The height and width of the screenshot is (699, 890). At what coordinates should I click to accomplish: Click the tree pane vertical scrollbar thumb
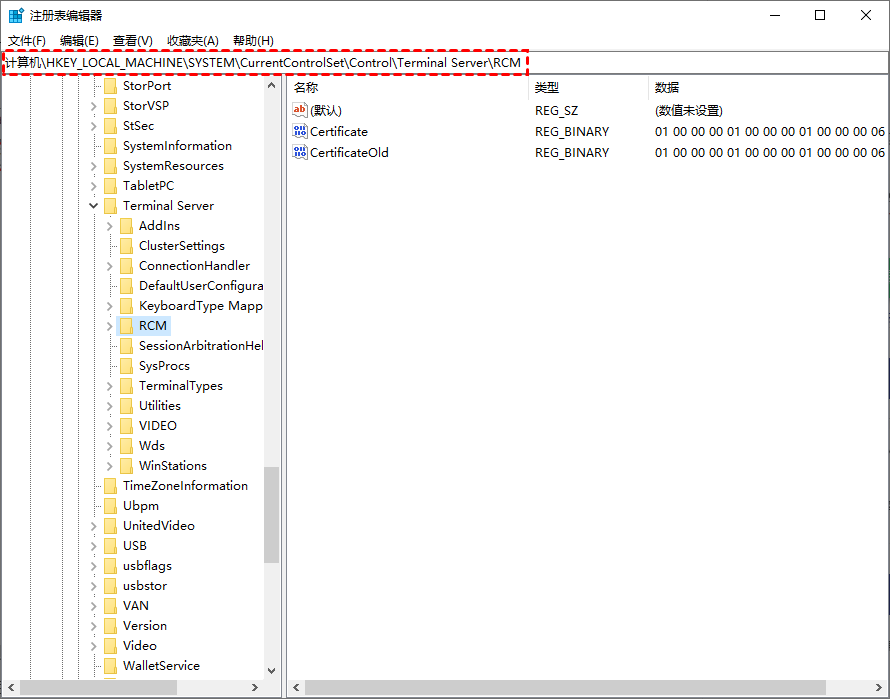coord(271,514)
